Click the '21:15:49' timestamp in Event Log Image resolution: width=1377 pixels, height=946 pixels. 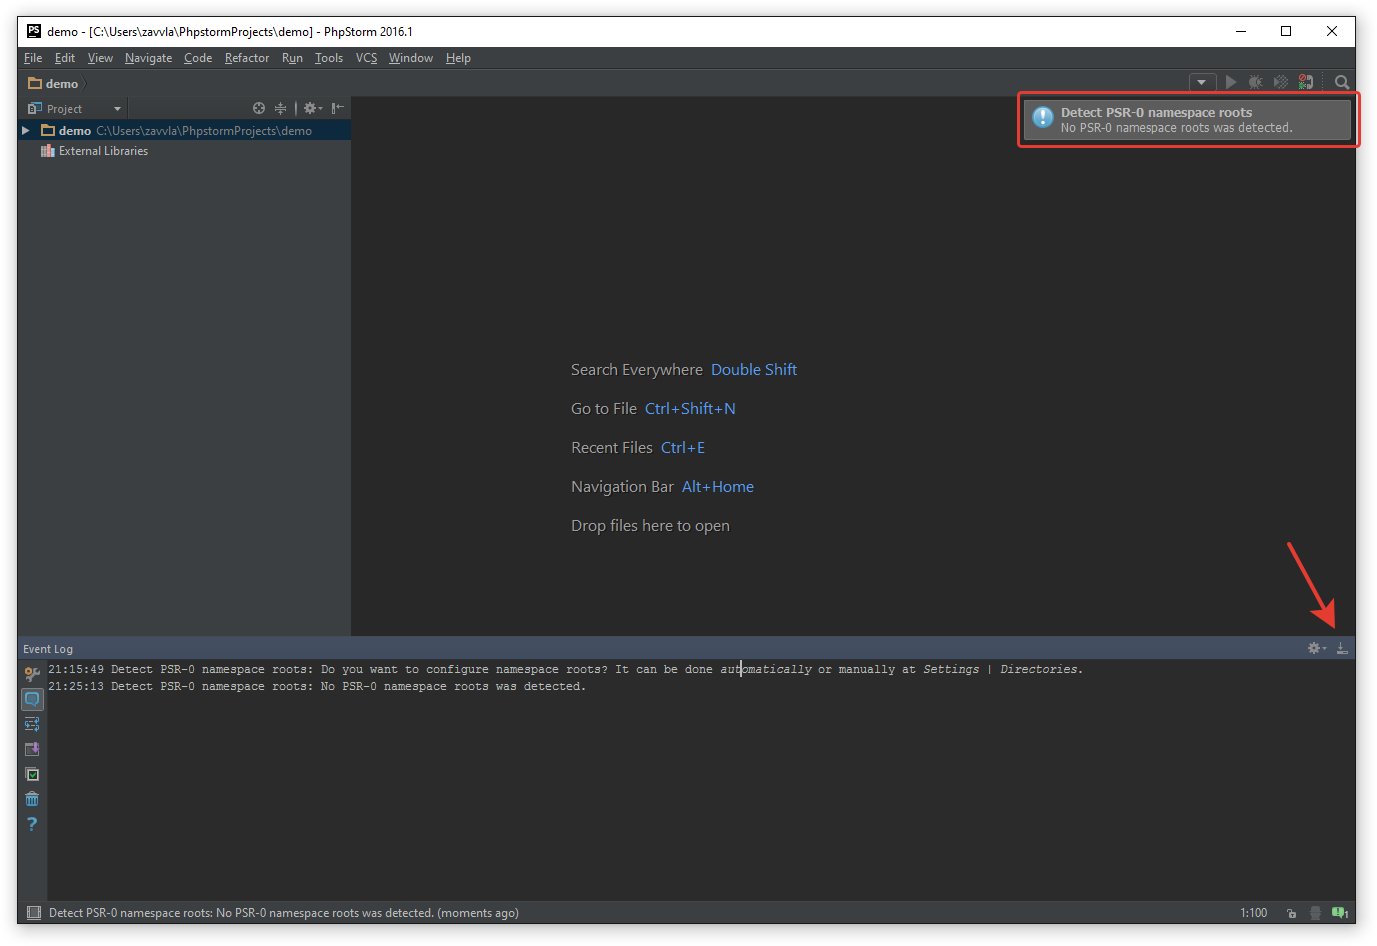coord(76,669)
